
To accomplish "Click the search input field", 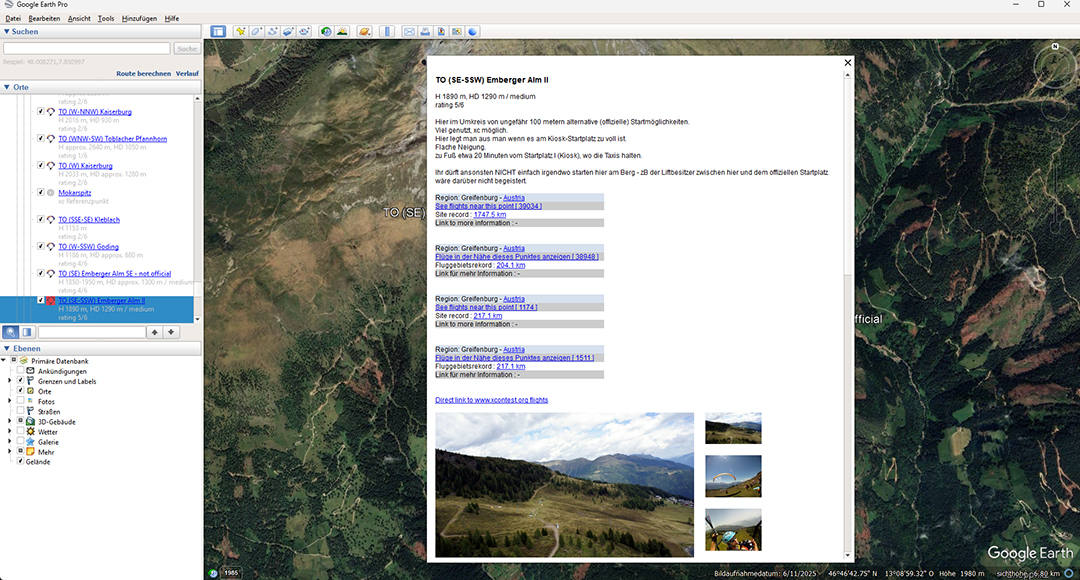I will (87, 48).
